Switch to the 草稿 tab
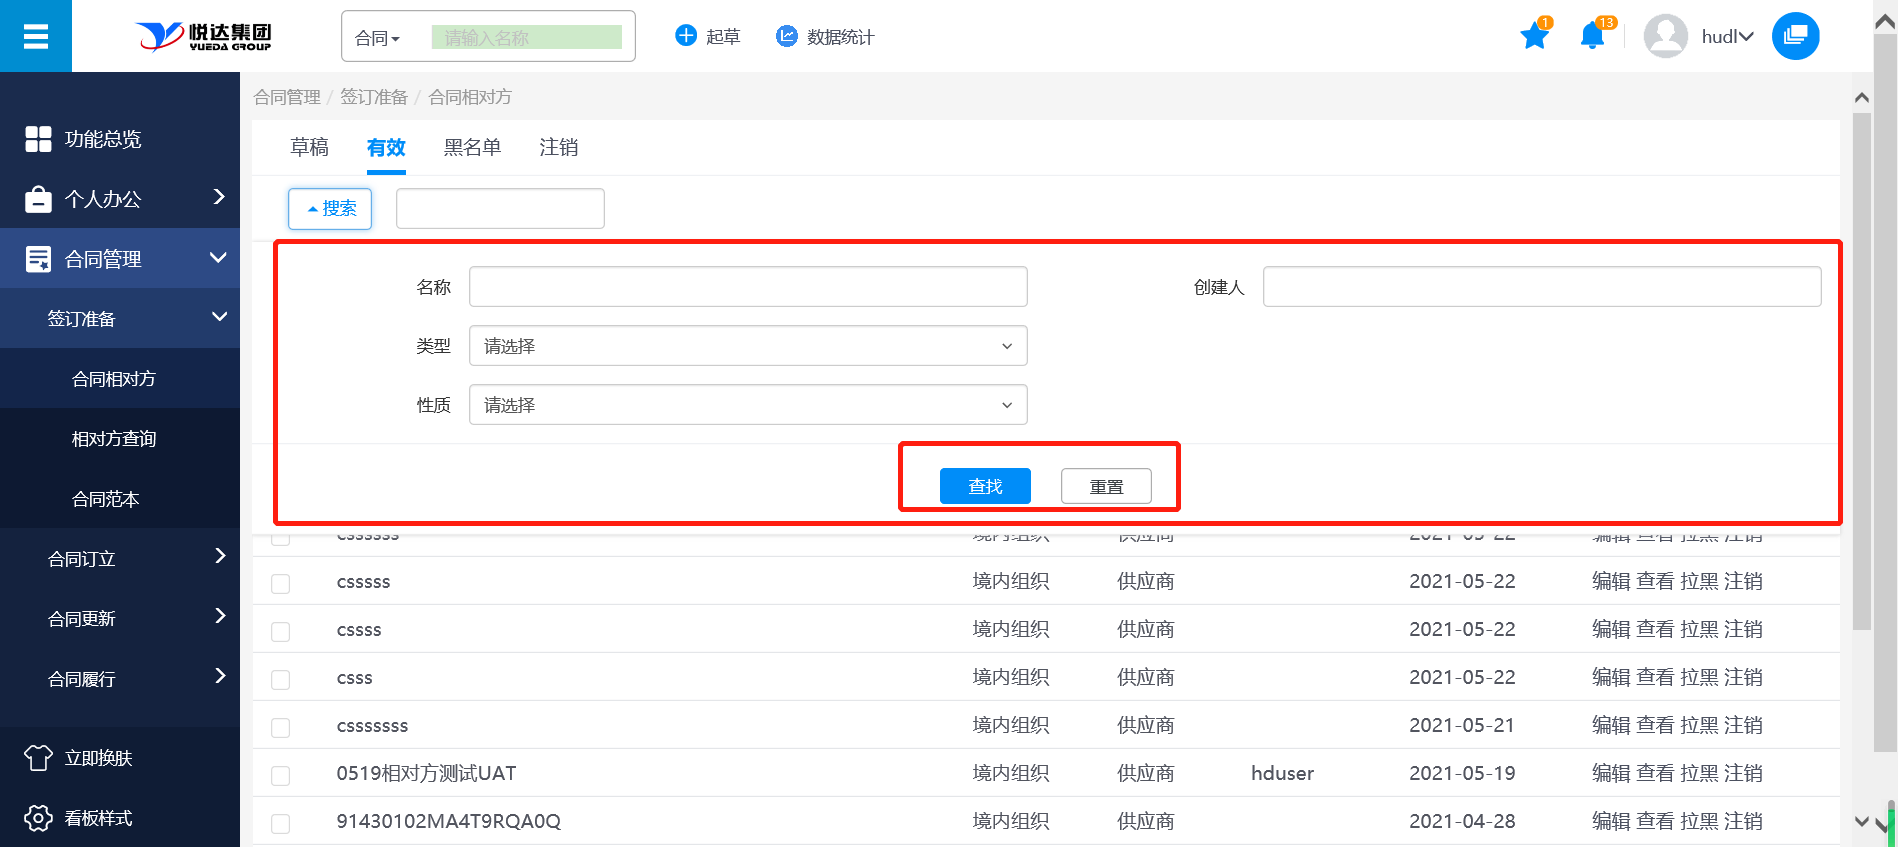The image size is (1898, 847). [309, 148]
